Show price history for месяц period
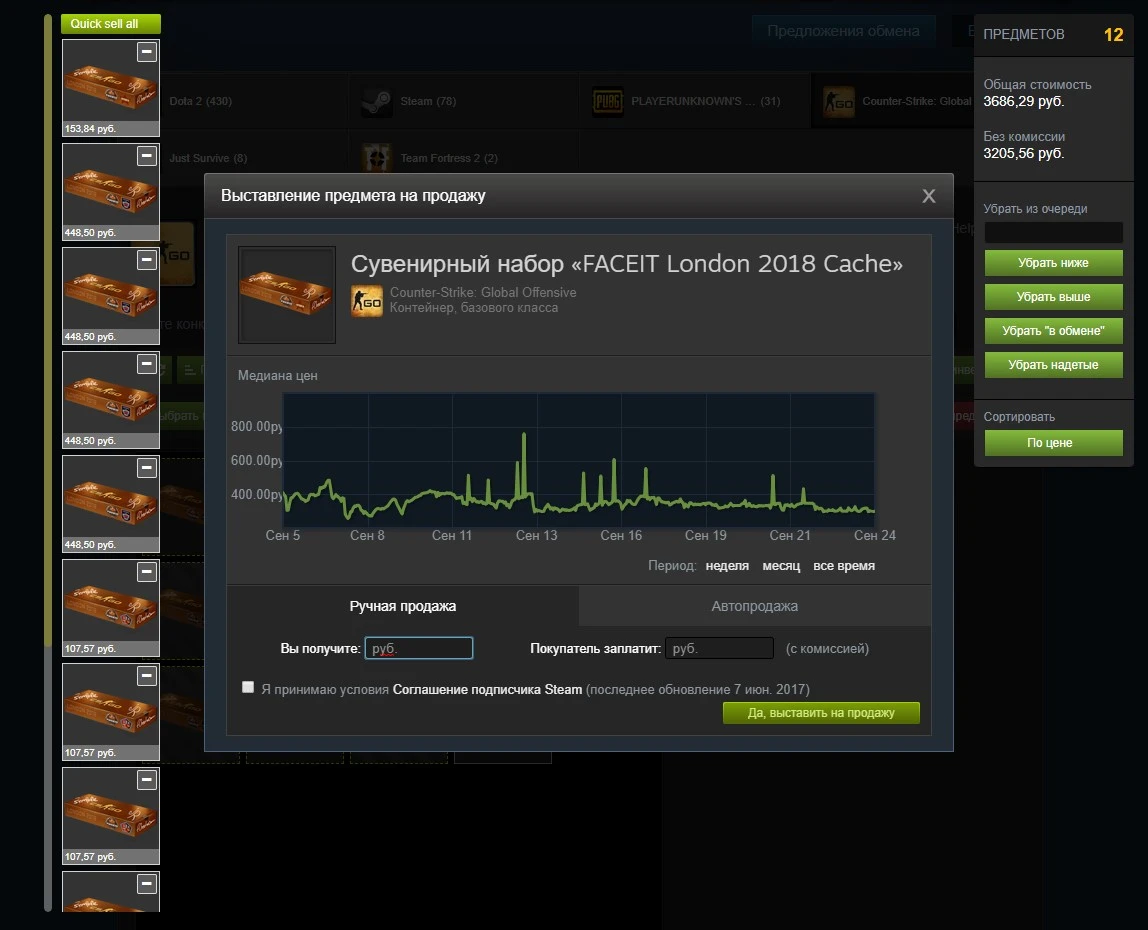This screenshot has width=1148, height=930. [x=781, y=565]
